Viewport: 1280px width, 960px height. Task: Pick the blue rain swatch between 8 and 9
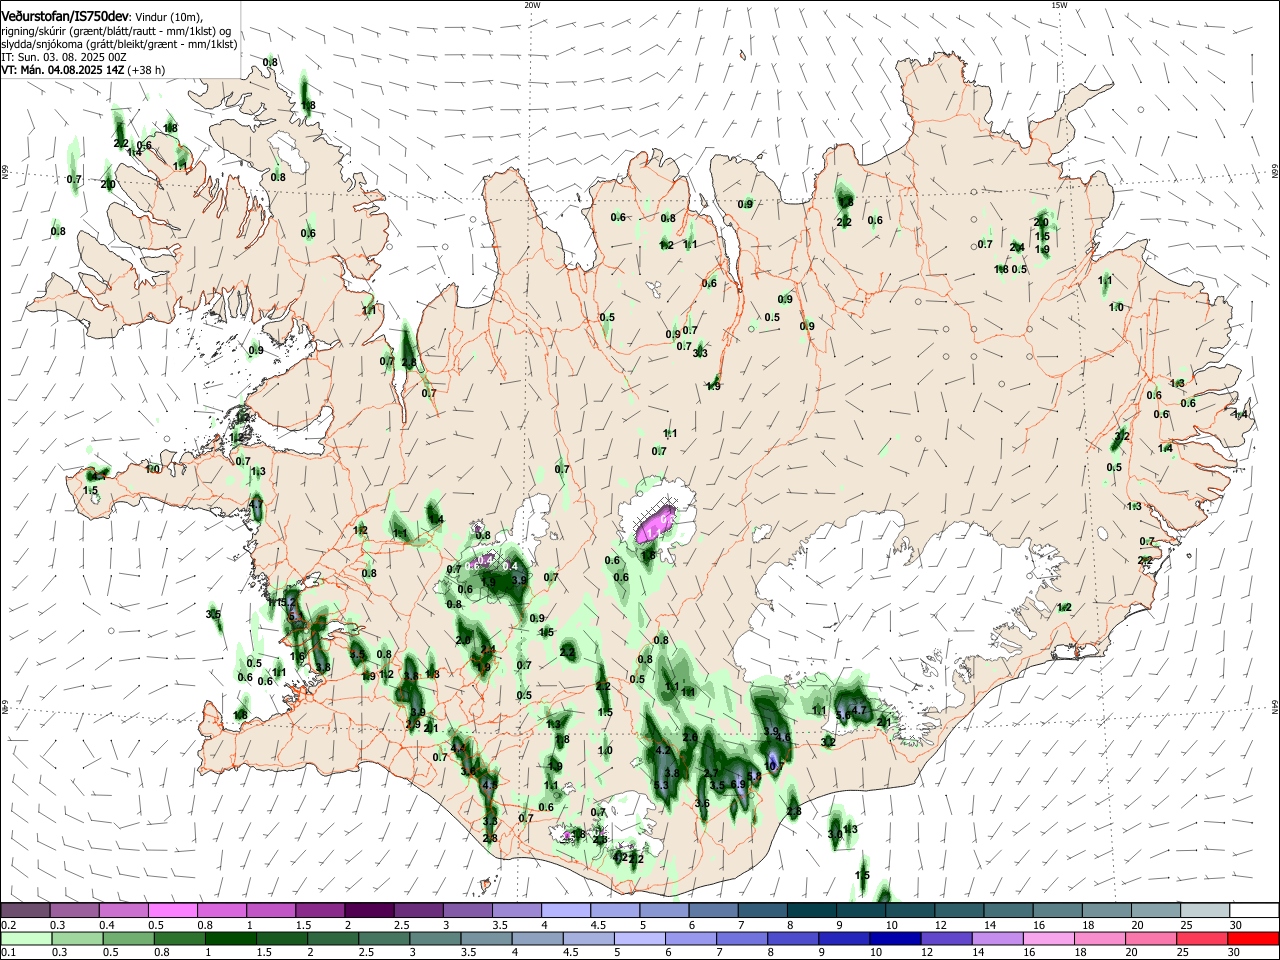[794, 938]
